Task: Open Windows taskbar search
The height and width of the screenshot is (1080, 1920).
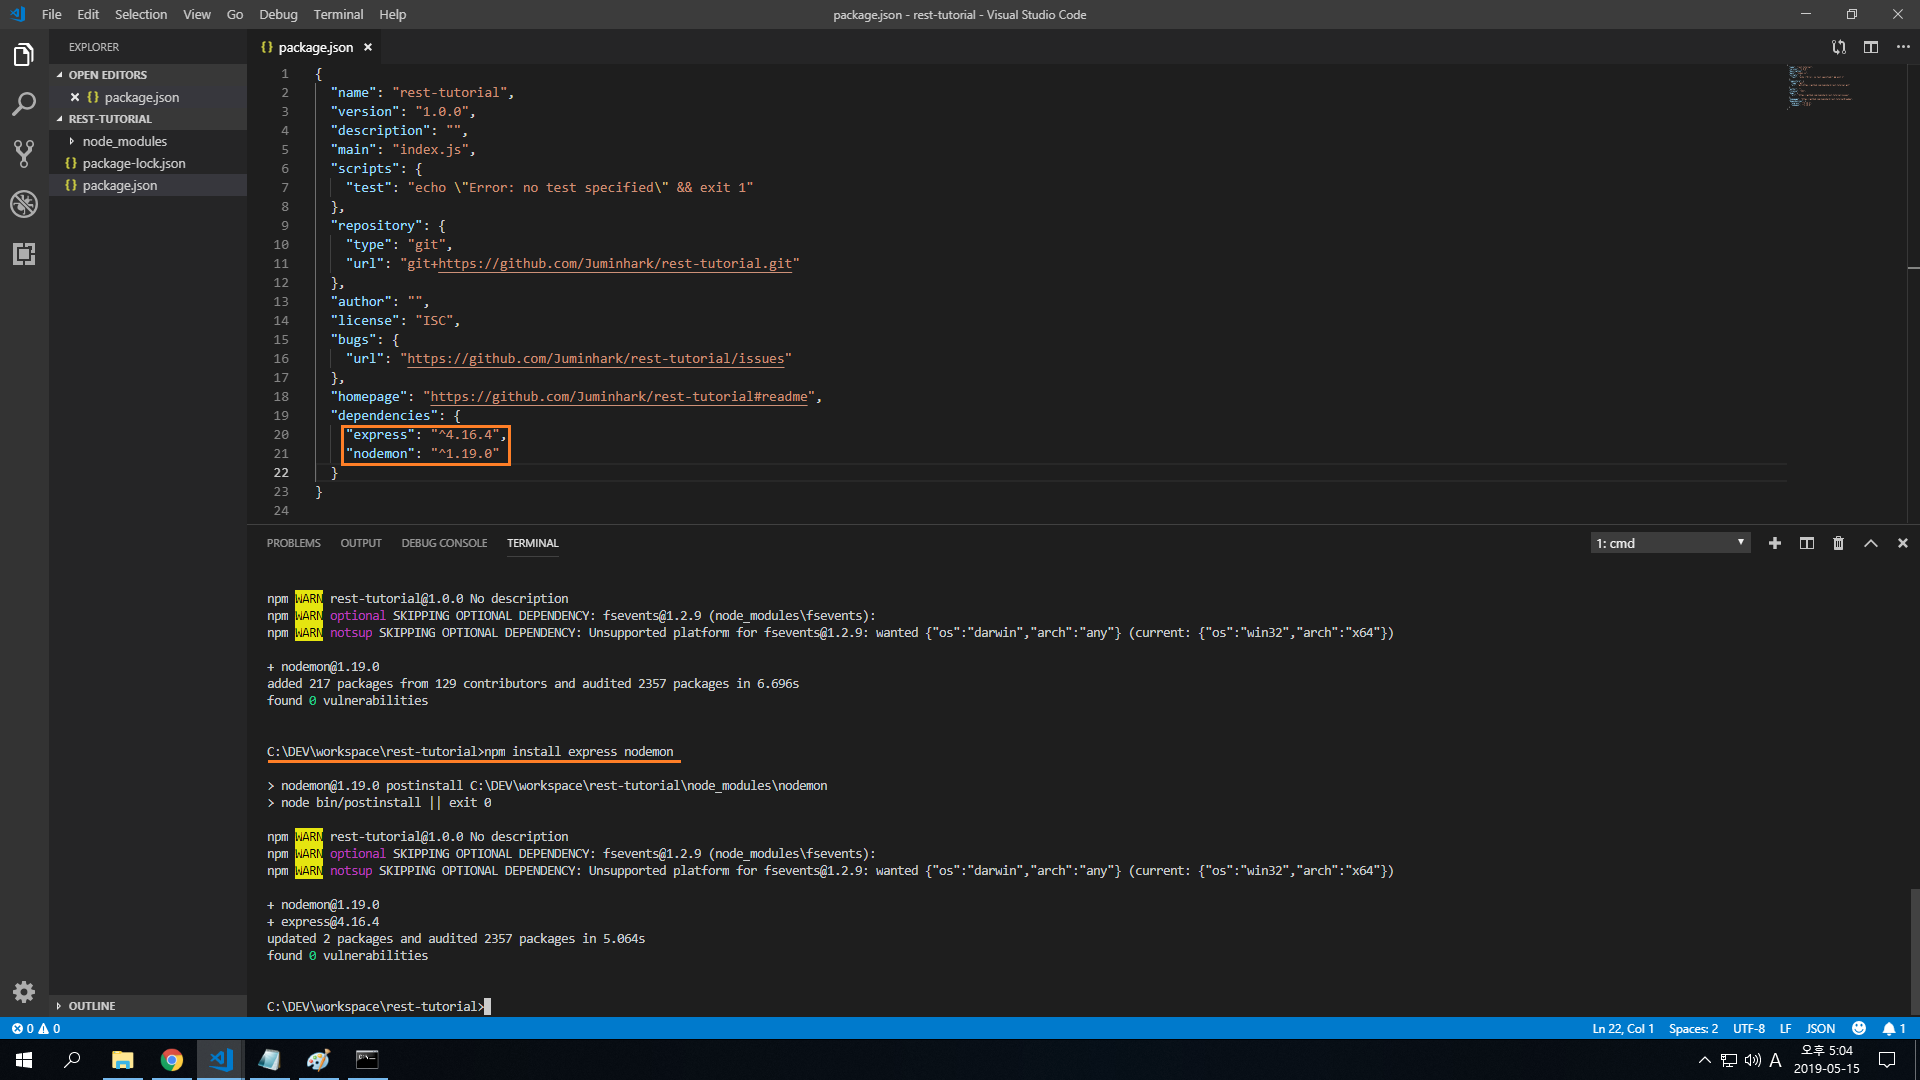Action: [x=72, y=1060]
